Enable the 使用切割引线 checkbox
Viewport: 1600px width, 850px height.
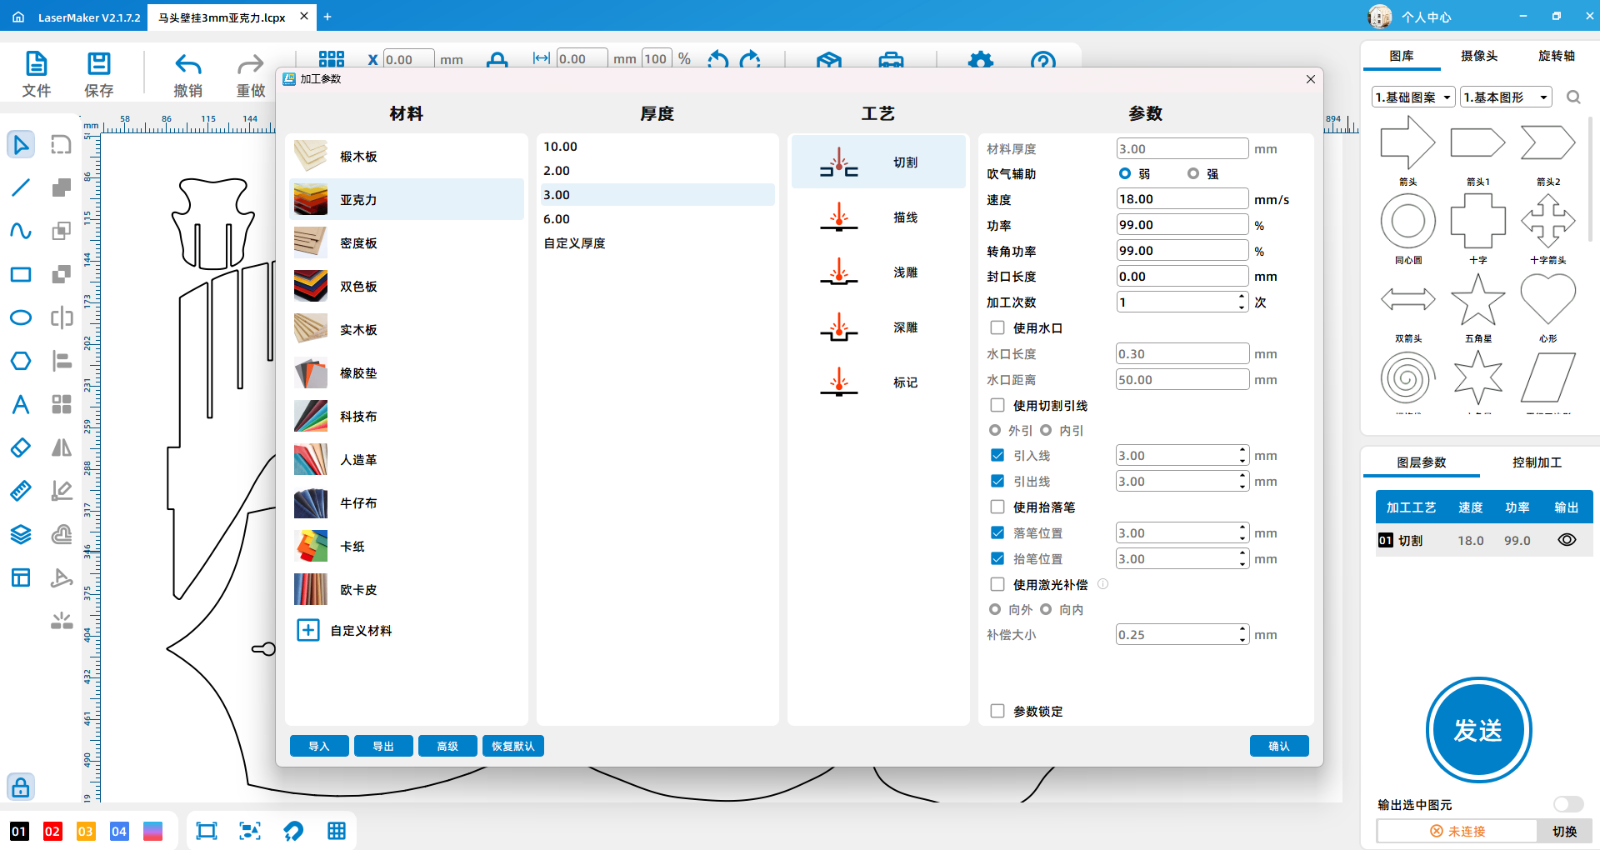tap(997, 405)
